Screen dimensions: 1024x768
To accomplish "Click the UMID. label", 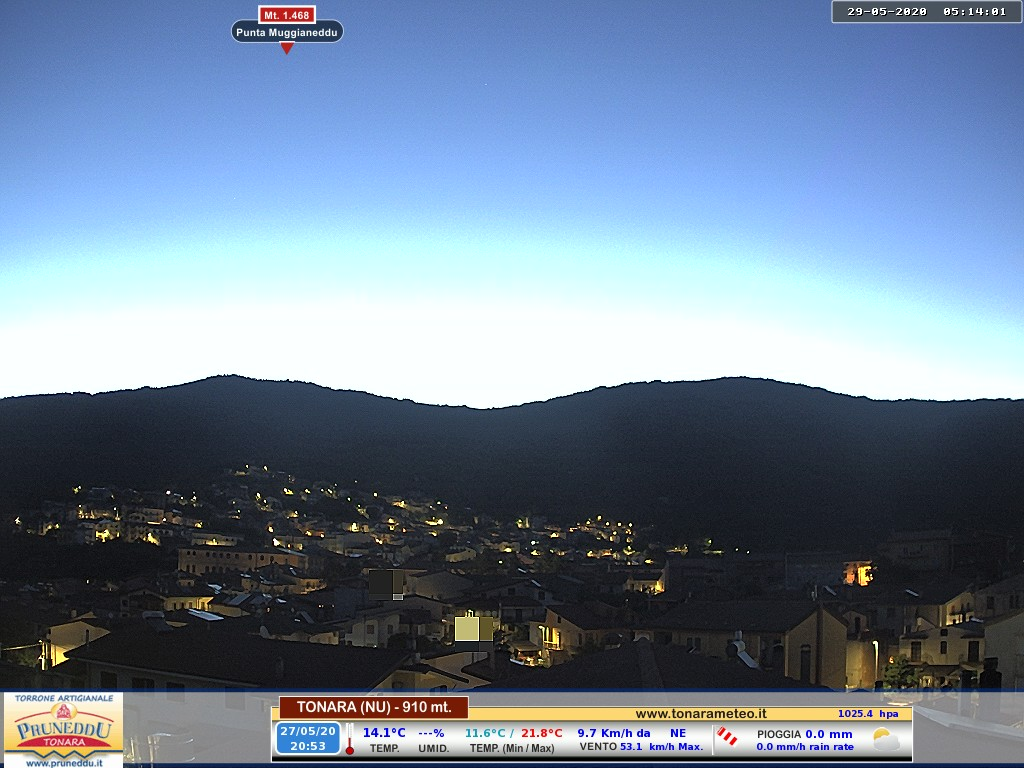I will pyautogui.click(x=434, y=748).
